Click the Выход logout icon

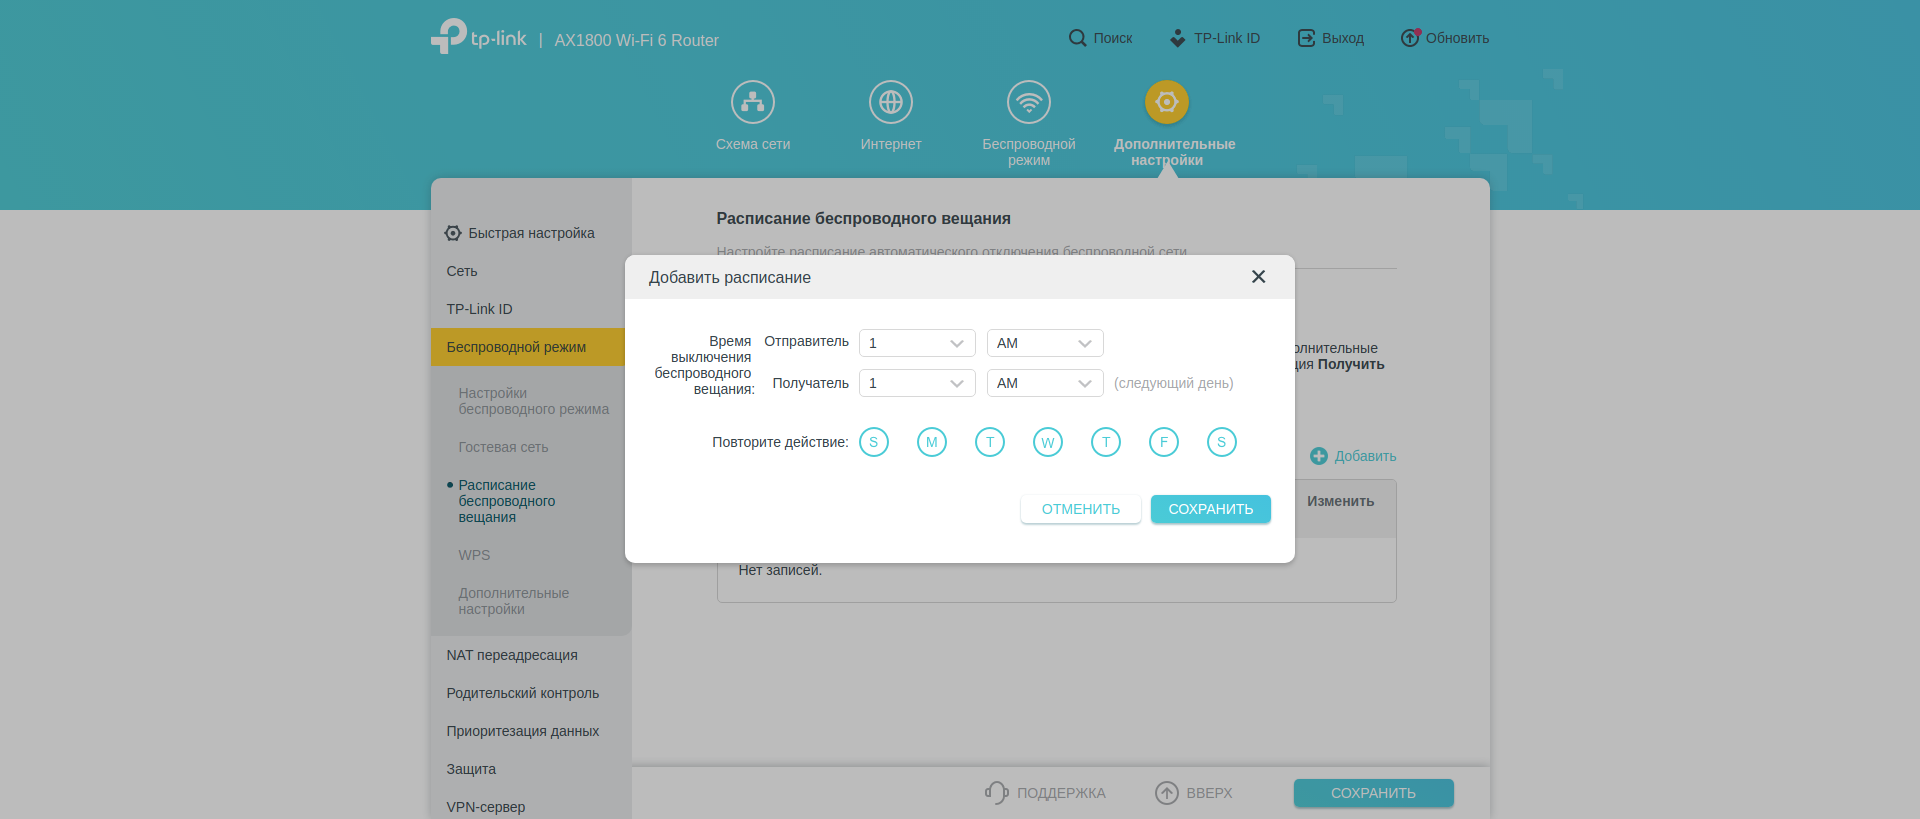pyautogui.click(x=1306, y=38)
